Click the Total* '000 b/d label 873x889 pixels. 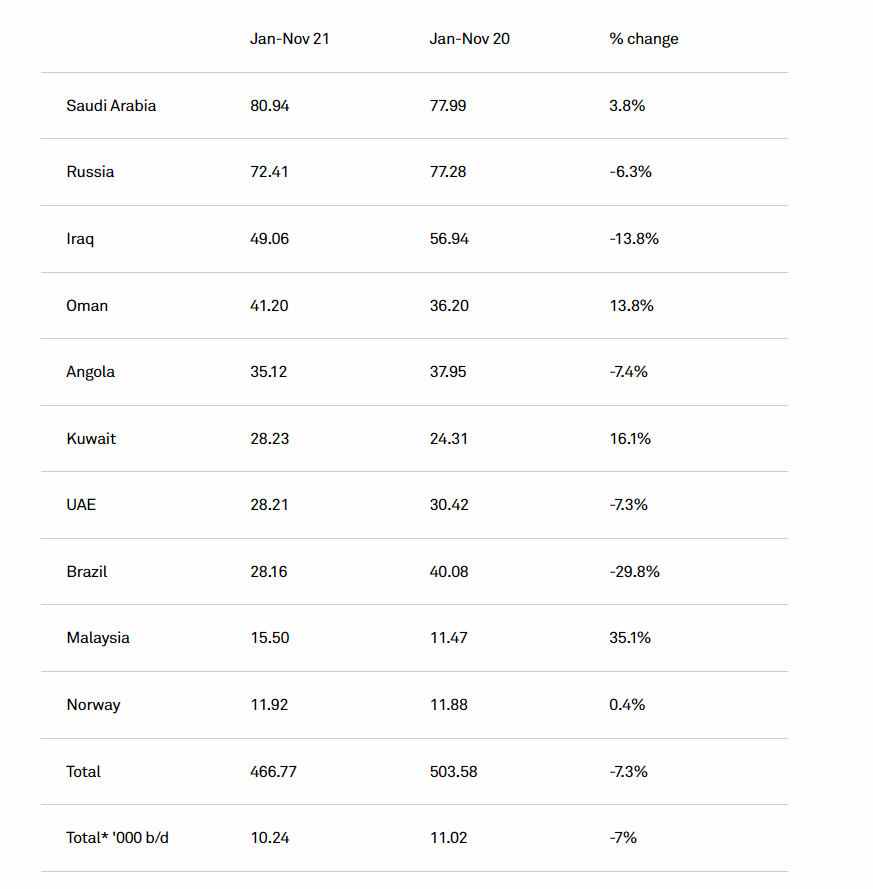pos(117,838)
